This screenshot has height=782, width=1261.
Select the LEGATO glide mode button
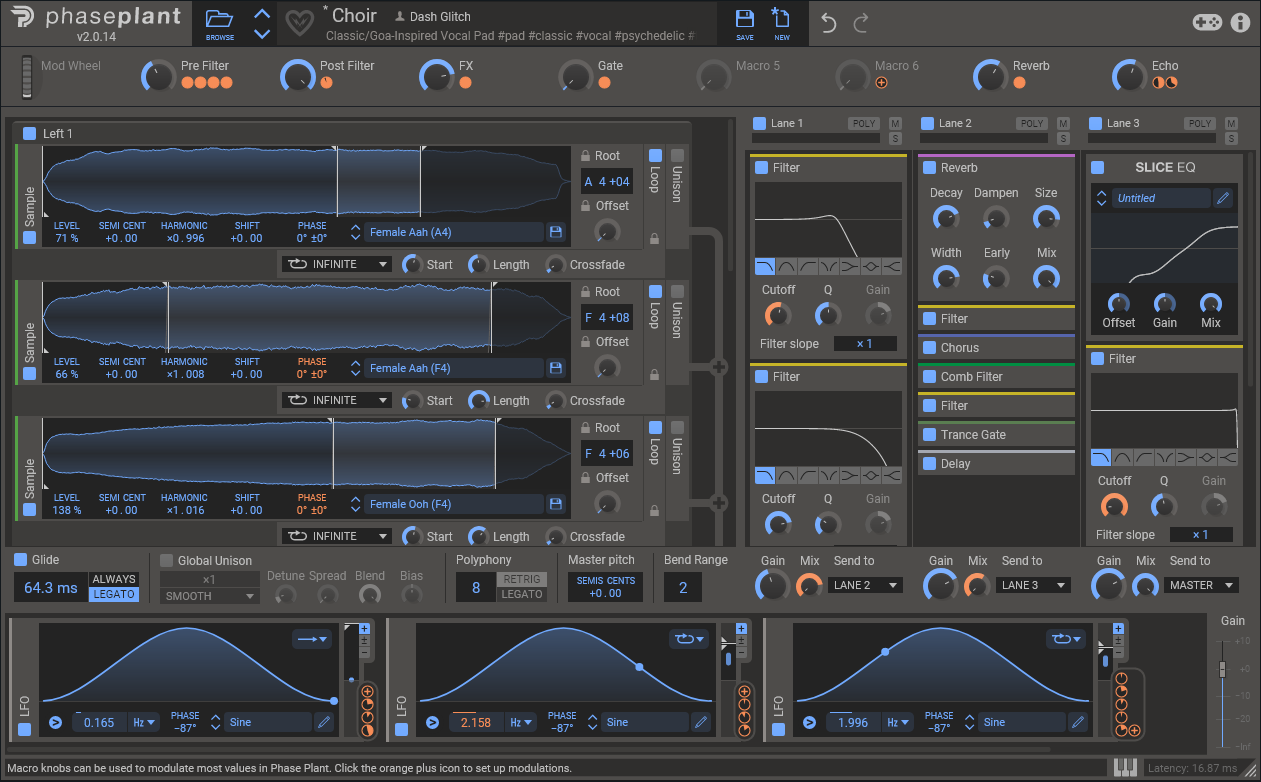point(114,595)
